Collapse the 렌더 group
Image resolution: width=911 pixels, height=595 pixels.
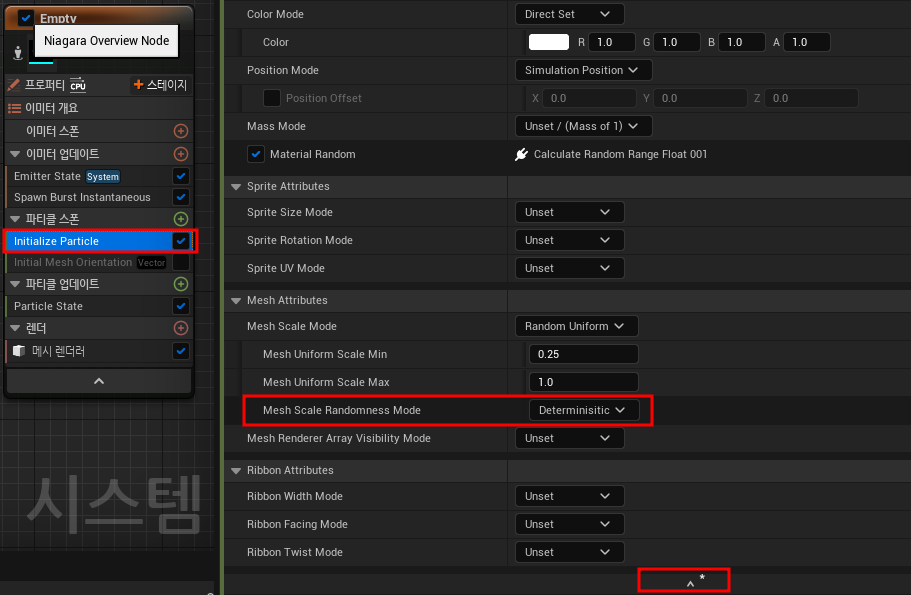coord(15,328)
